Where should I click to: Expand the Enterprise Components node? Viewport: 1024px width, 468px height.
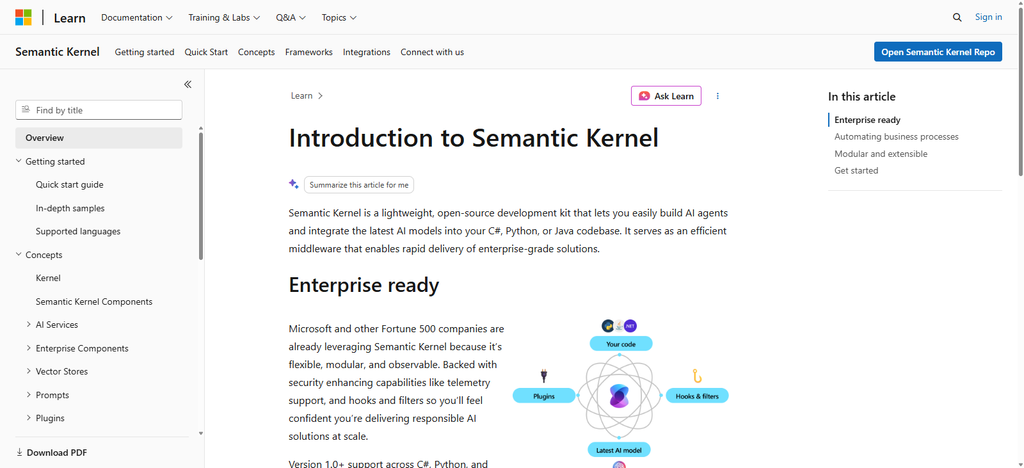[29, 348]
